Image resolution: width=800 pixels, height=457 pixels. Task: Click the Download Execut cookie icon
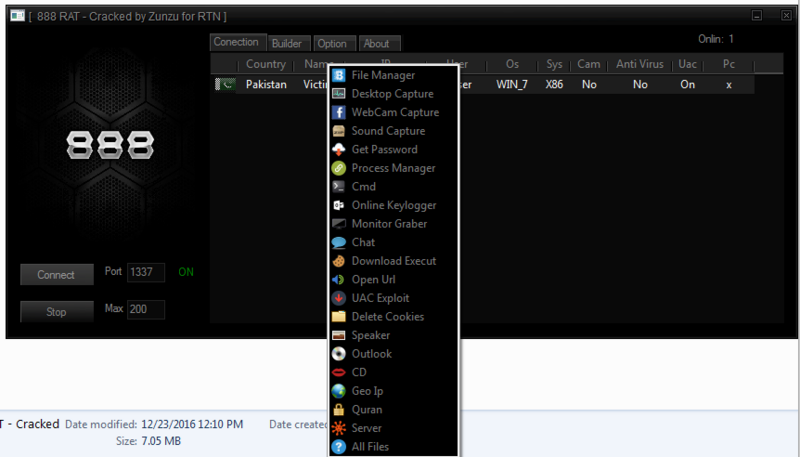click(x=339, y=261)
